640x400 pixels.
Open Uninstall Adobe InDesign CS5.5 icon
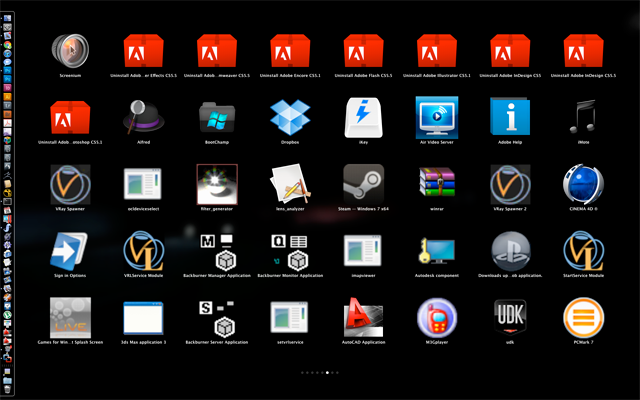583,51
